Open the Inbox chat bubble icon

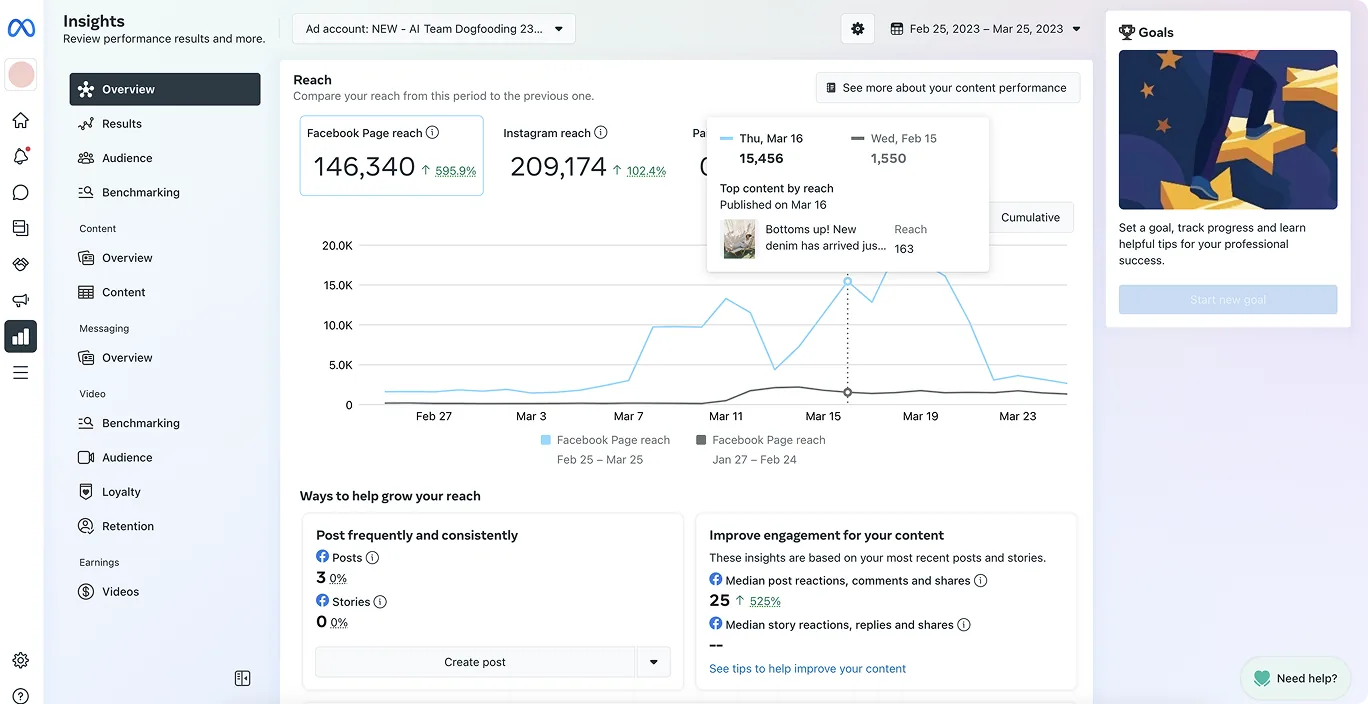click(20, 193)
